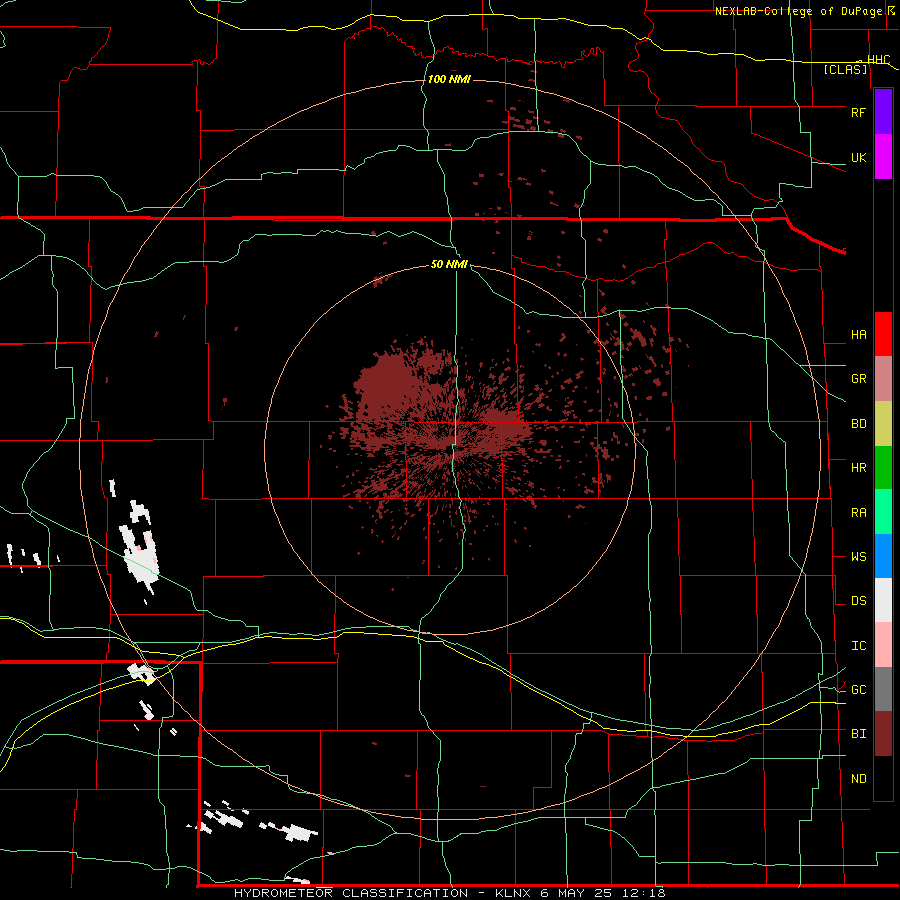Select the dusty pink GR legend color
The image size is (900, 900).
(883, 379)
